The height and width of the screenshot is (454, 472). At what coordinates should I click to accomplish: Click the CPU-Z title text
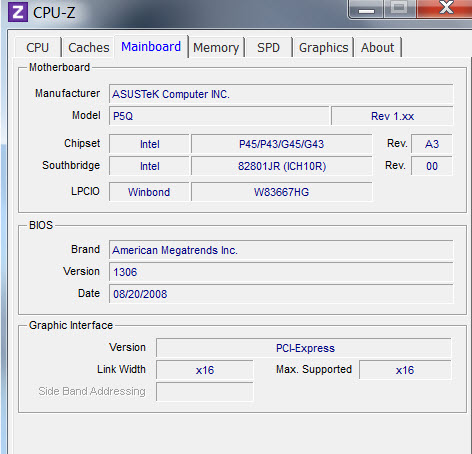pos(54,13)
